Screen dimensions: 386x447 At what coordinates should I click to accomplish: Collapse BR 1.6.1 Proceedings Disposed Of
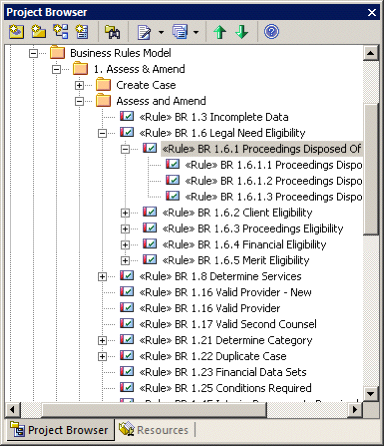point(125,149)
